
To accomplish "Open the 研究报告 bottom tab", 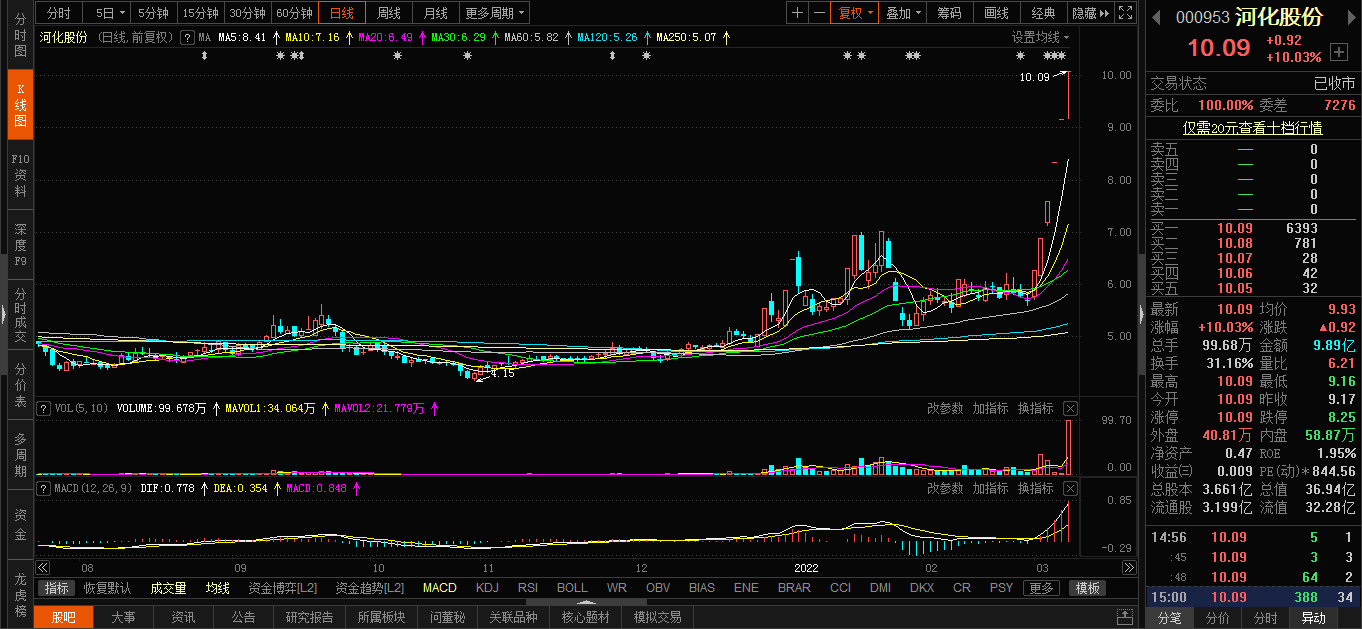I will 309,617.
